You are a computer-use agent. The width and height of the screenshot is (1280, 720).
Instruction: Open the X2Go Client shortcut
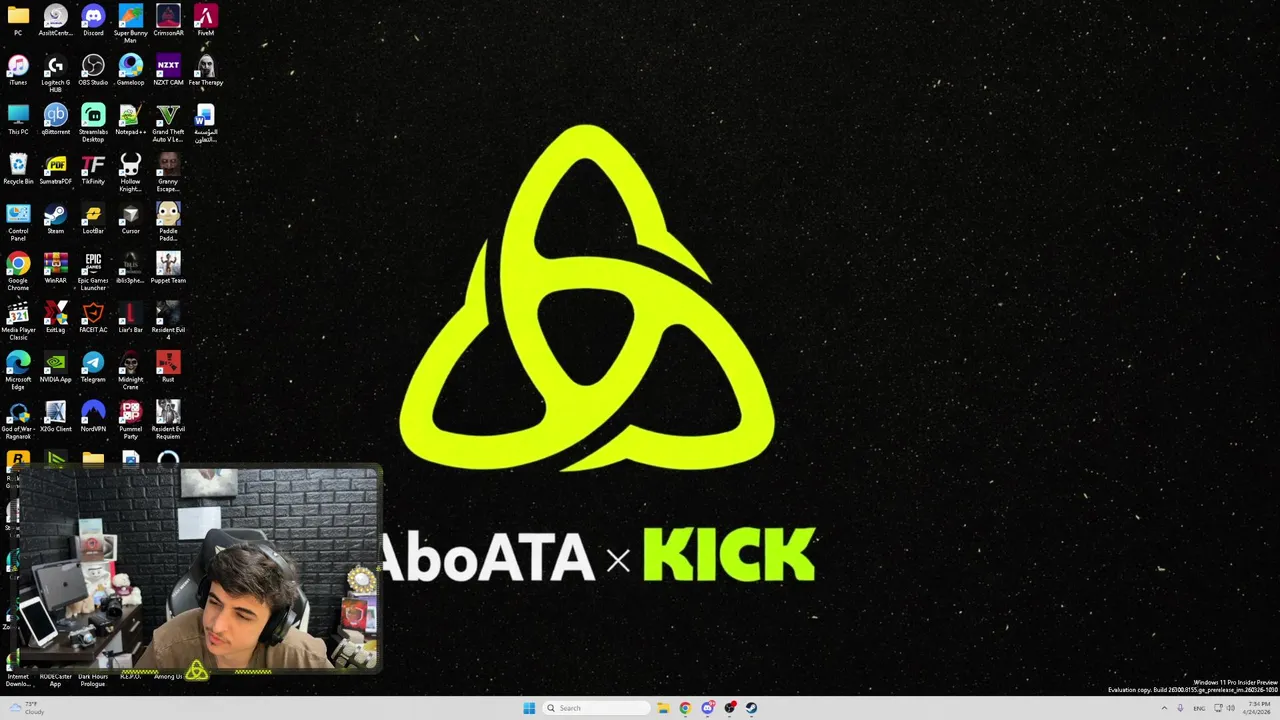click(x=55, y=417)
